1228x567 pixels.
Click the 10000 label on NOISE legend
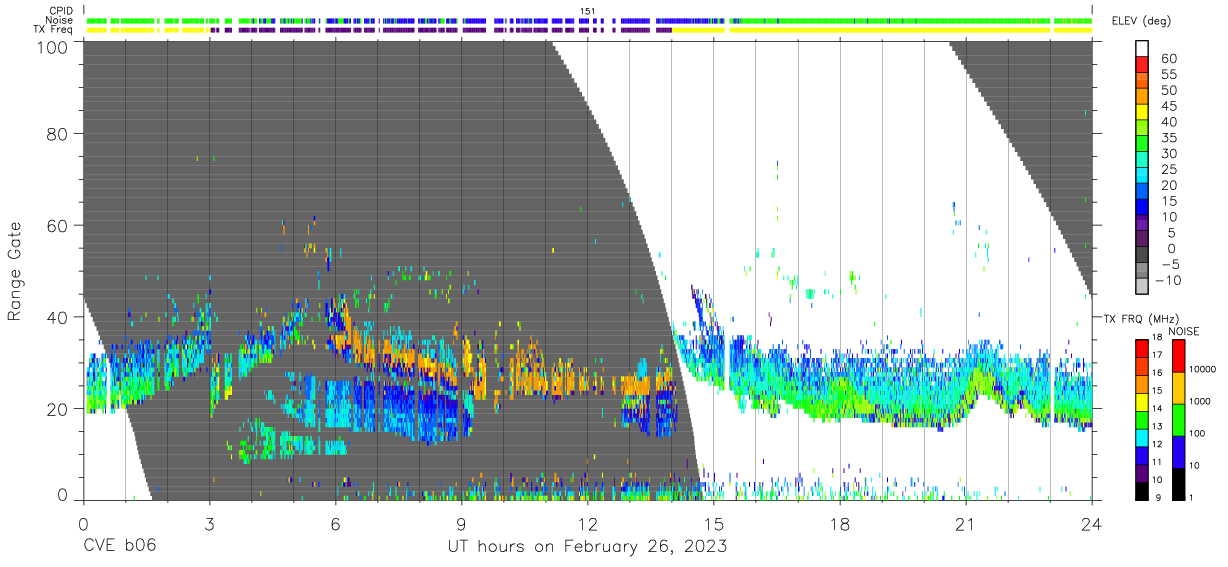(1205, 370)
